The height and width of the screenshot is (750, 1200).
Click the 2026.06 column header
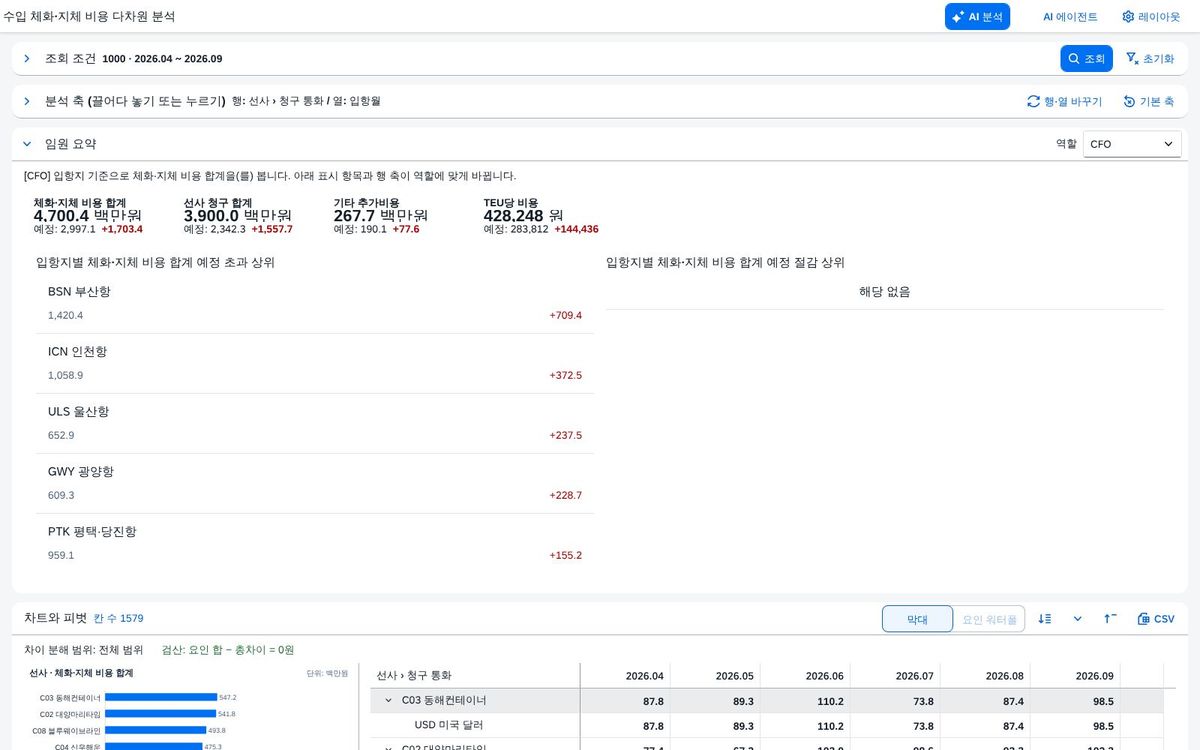pyautogui.click(x=805, y=676)
